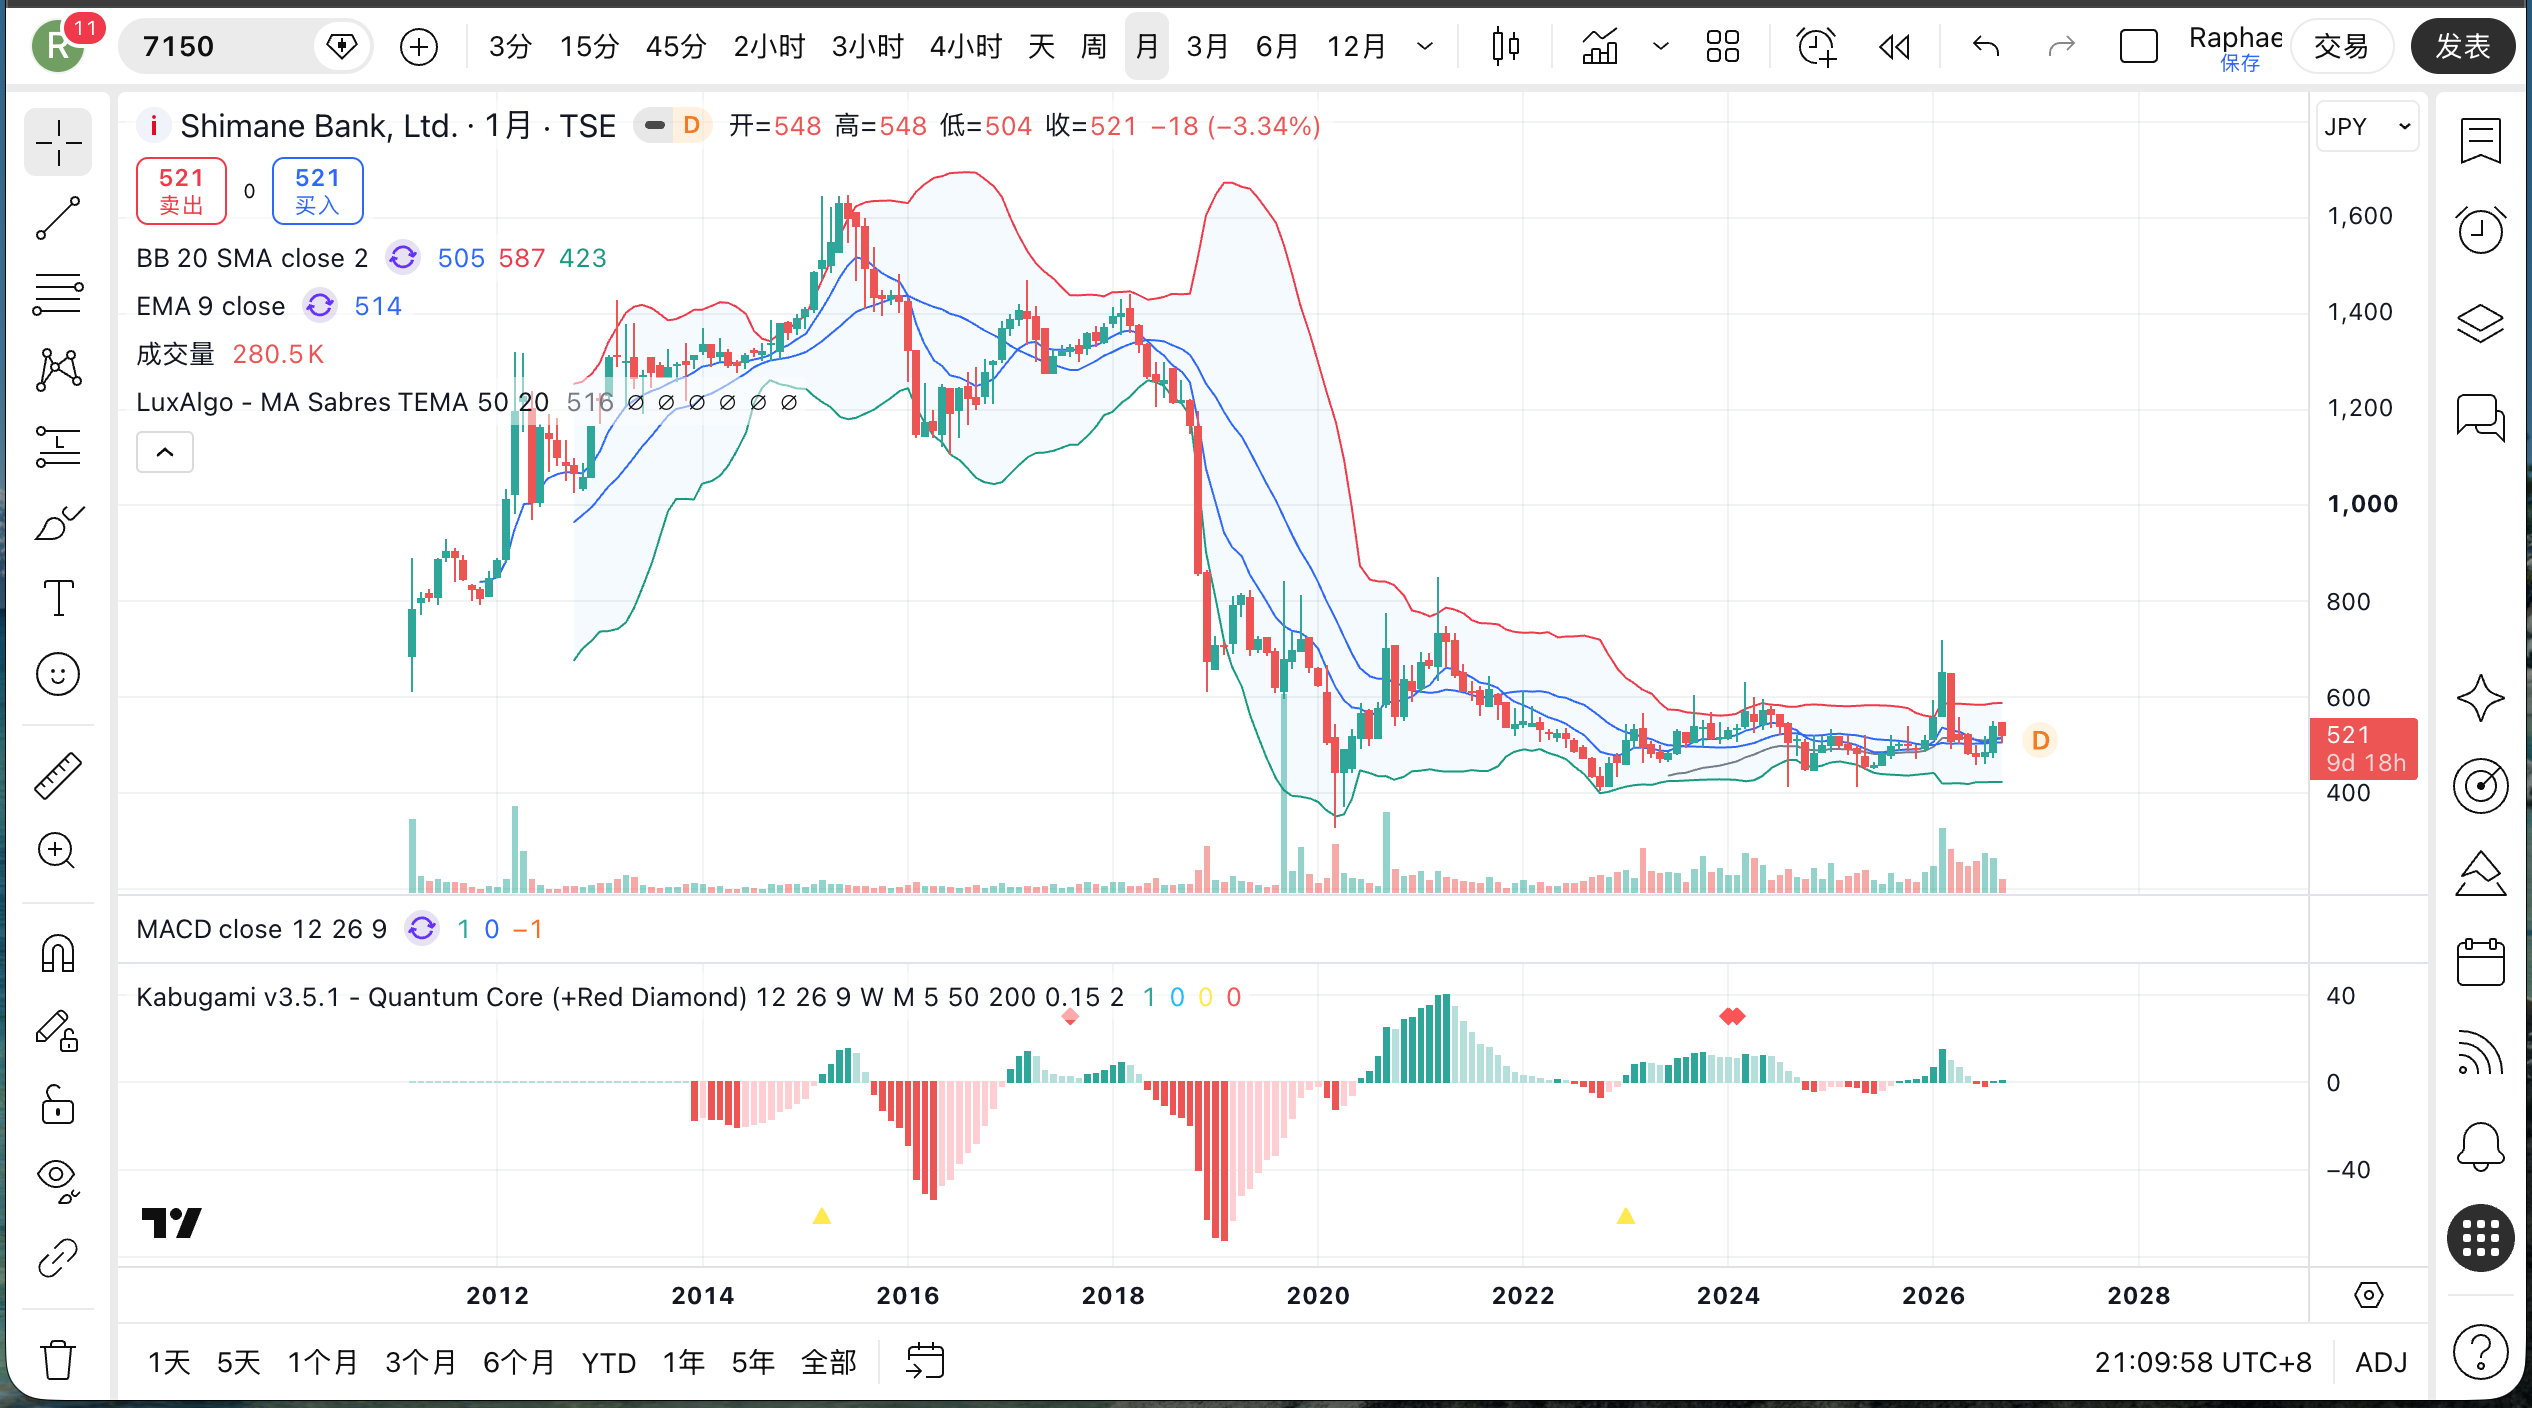This screenshot has width=2532, height=1408.
Task: Start bar replay with the rewind icon
Action: click(x=1894, y=46)
